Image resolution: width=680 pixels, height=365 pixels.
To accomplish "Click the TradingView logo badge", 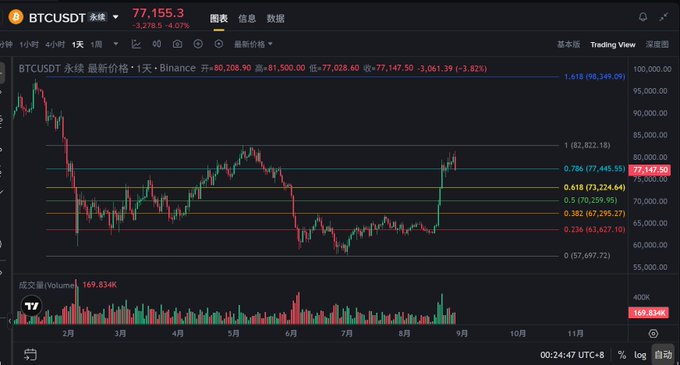I will tap(32, 306).
